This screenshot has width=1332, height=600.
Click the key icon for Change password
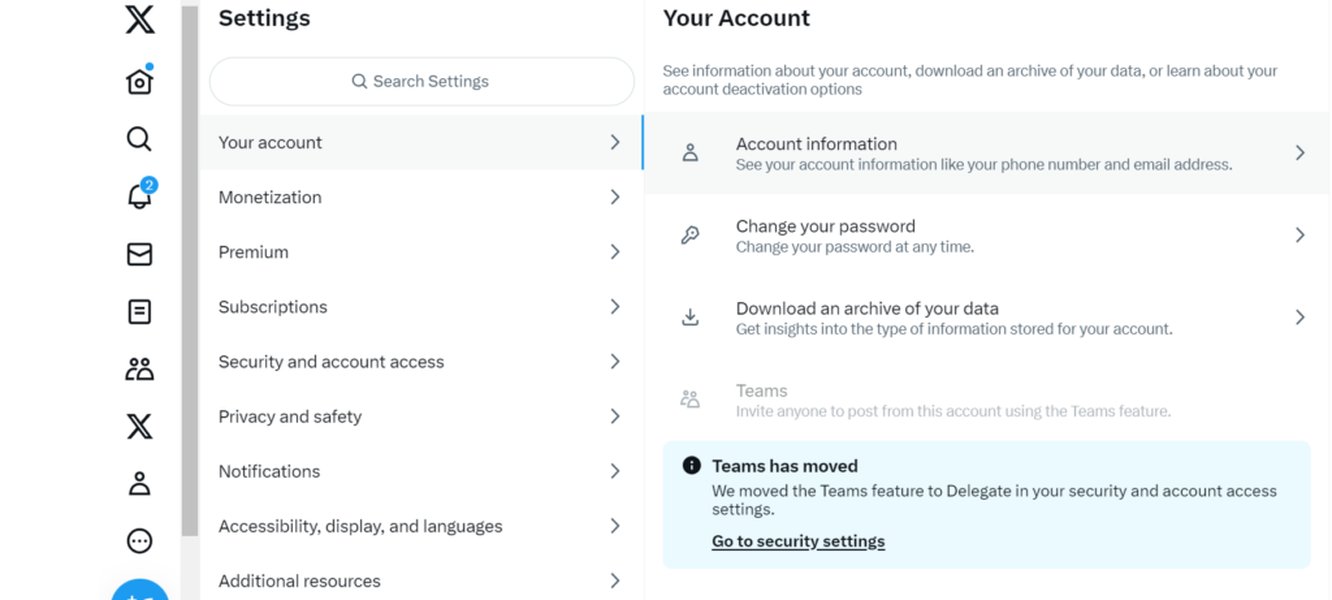690,235
